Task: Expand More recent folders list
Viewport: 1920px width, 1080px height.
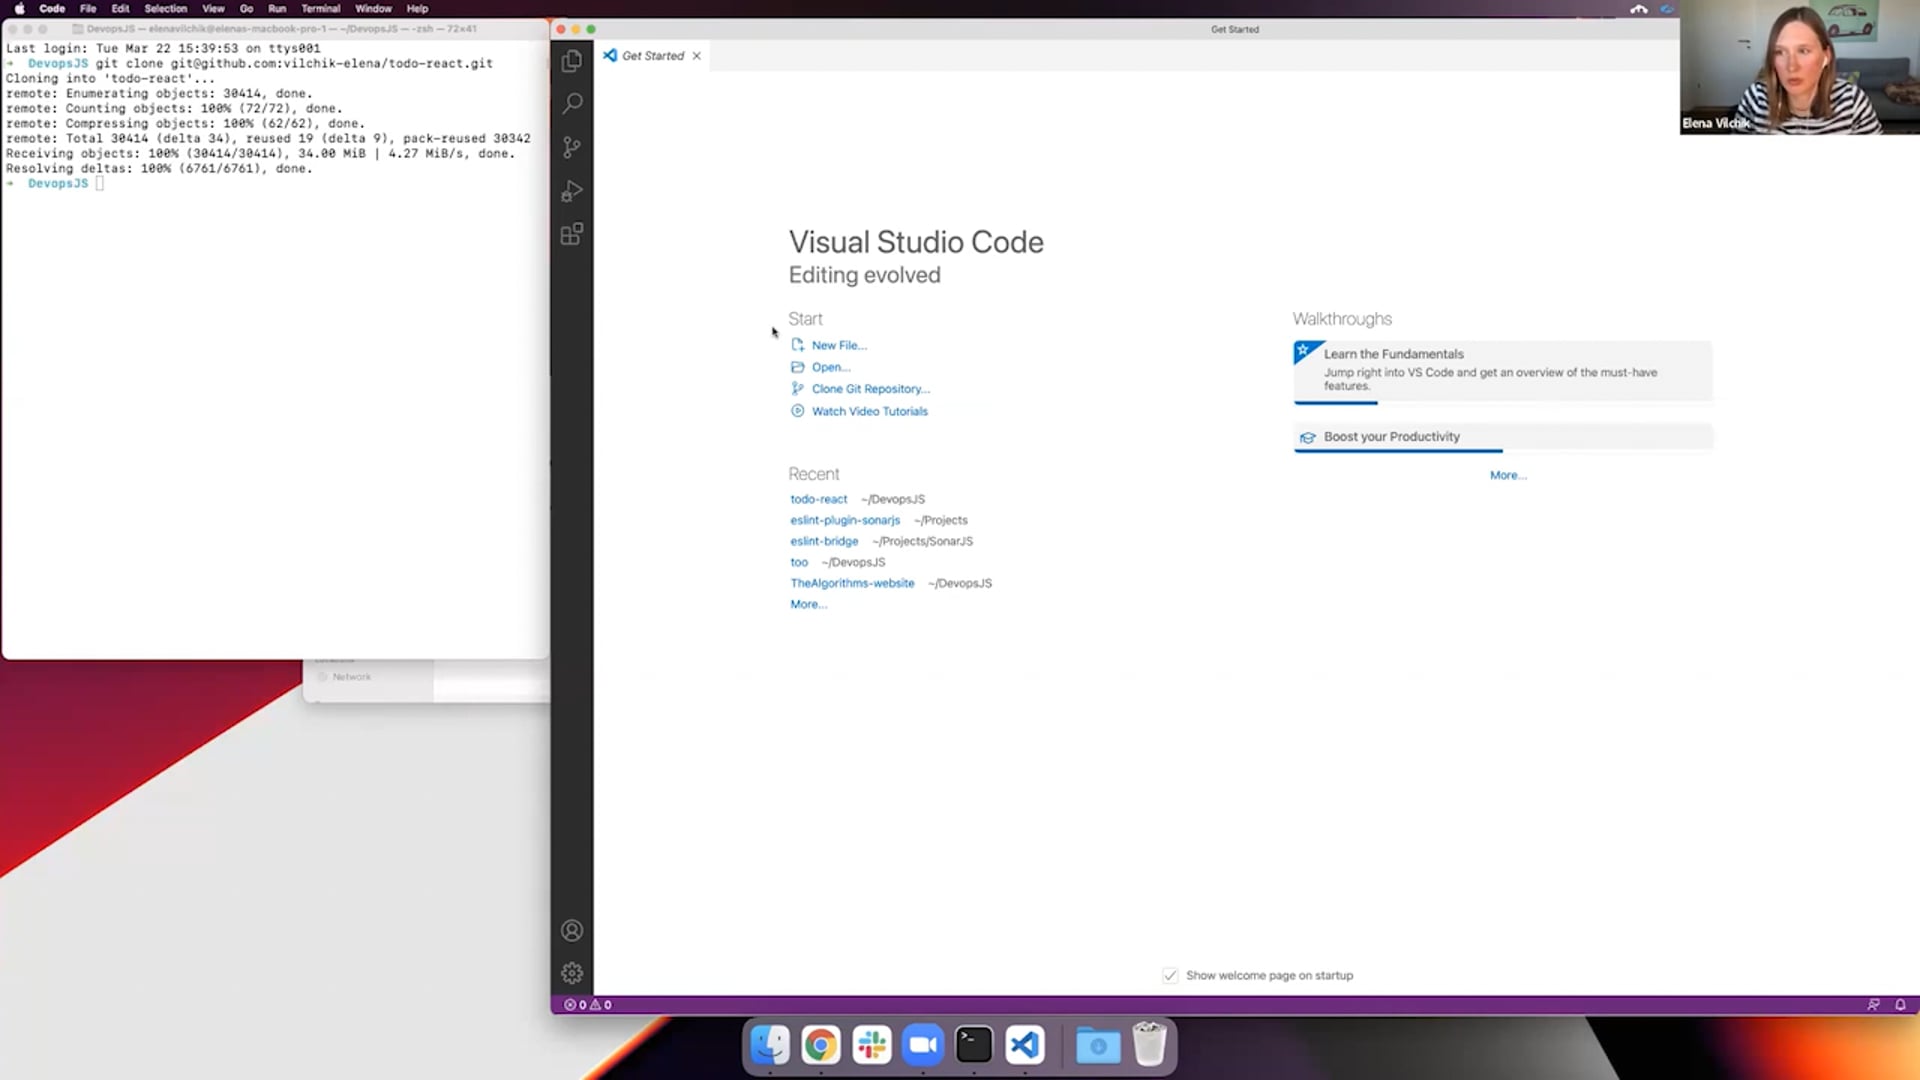Action: 808,604
